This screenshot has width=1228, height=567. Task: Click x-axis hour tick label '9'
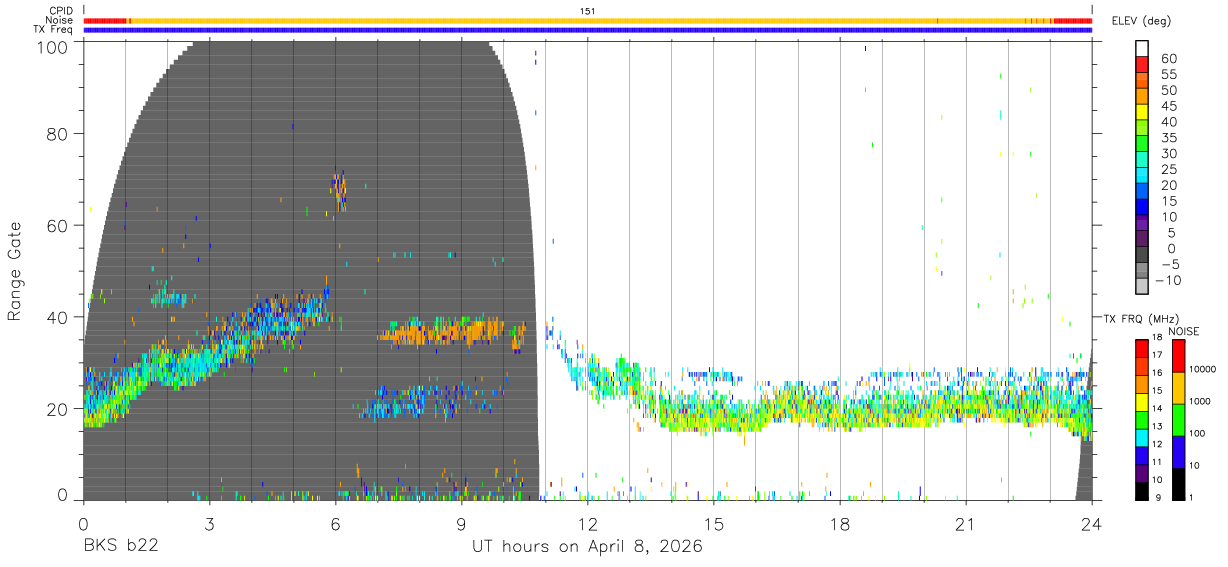pos(461,523)
